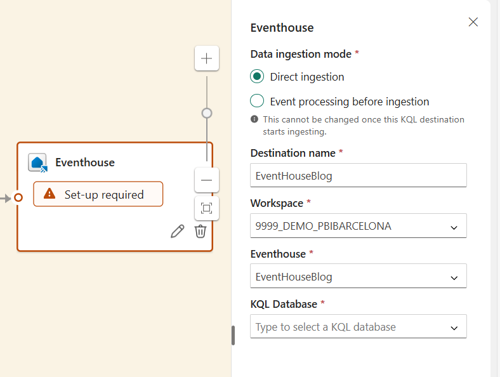Open the Eventhouse dropdown
Image resolution: width=500 pixels, height=377 pixels.
point(358,276)
